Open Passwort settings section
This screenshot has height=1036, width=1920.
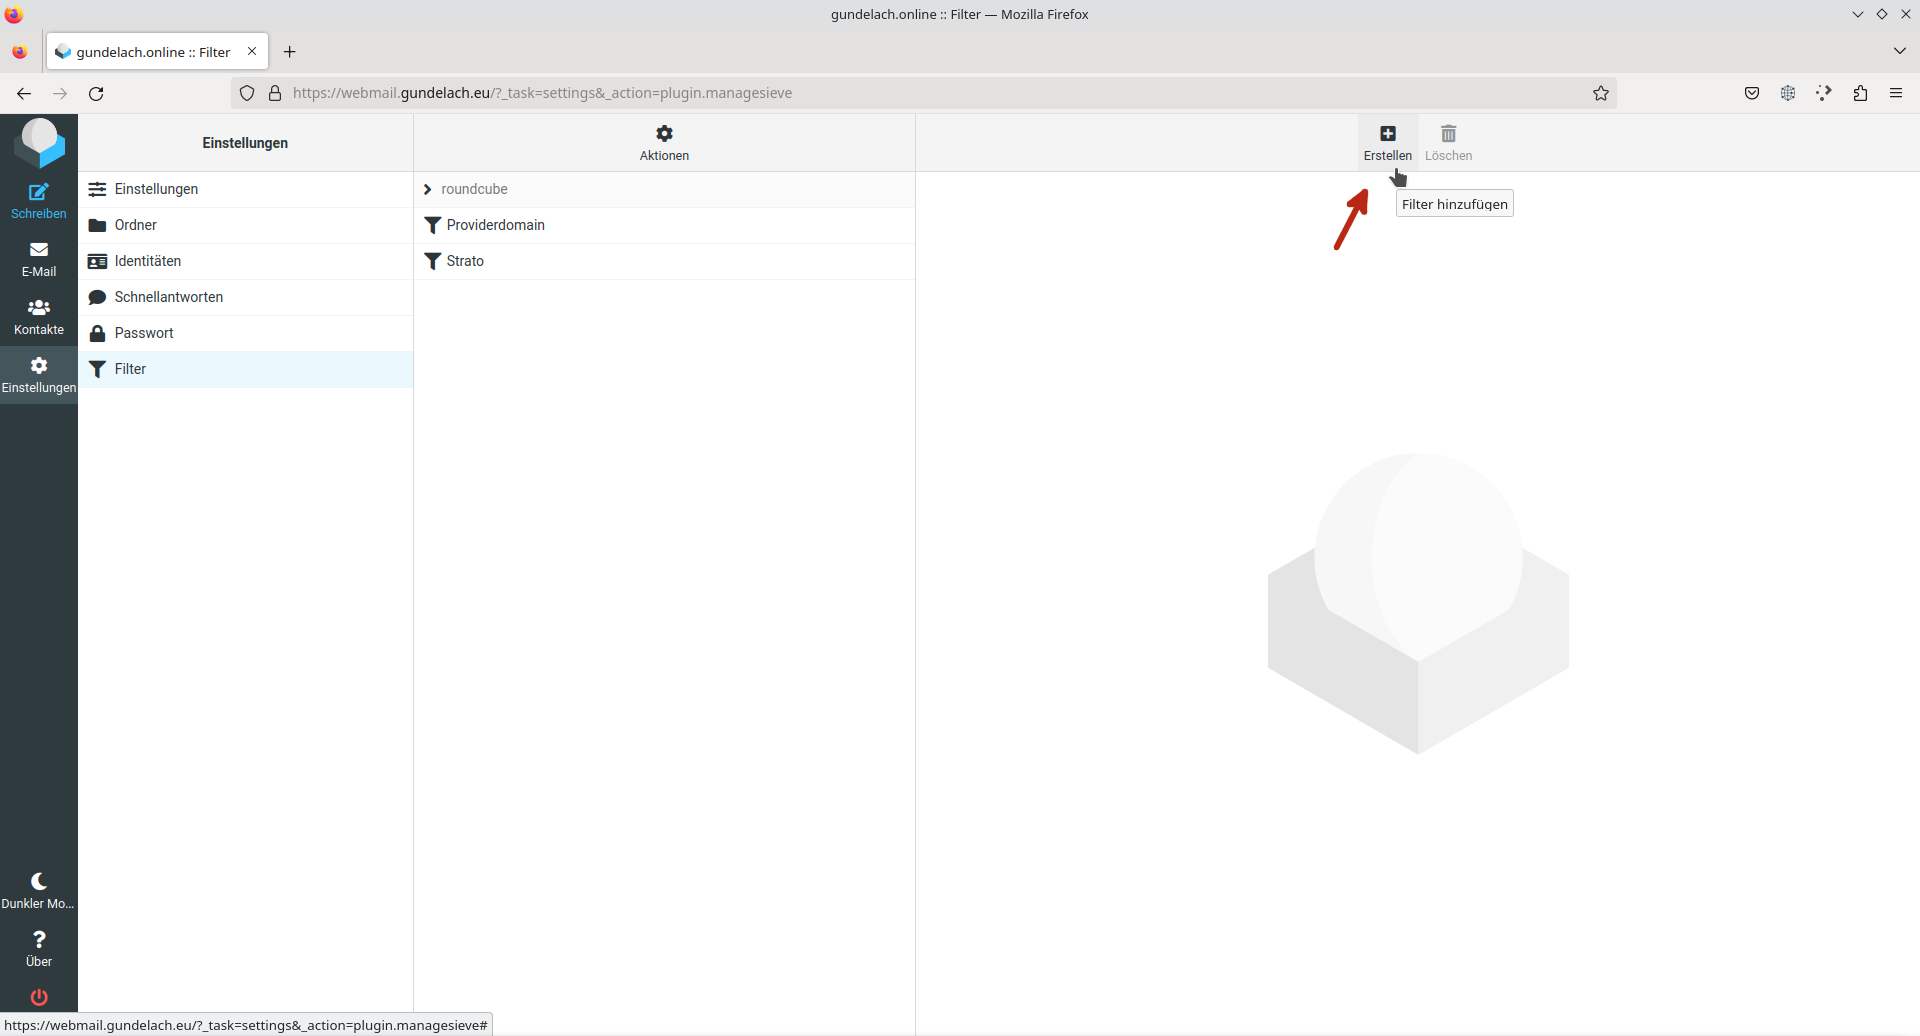(144, 333)
